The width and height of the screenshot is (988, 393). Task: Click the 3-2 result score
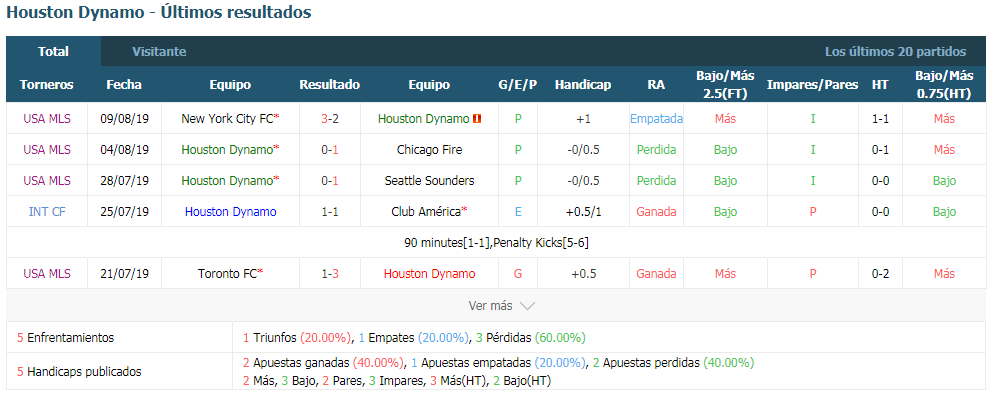[330, 118]
